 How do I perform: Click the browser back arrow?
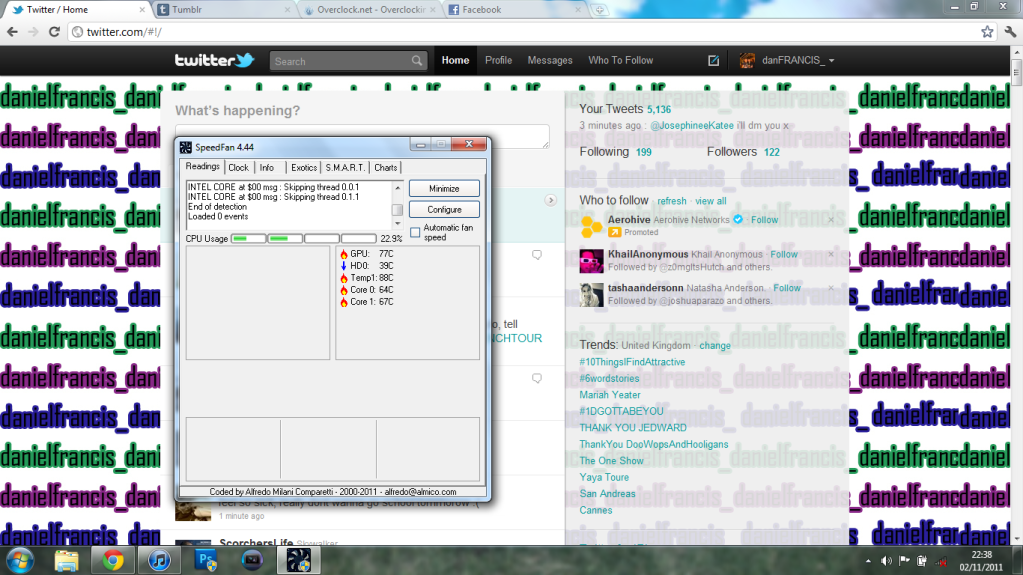click(12, 31)
